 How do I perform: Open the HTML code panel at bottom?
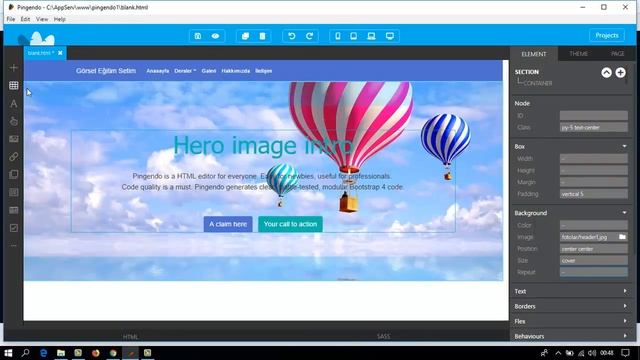click(131, 337)
